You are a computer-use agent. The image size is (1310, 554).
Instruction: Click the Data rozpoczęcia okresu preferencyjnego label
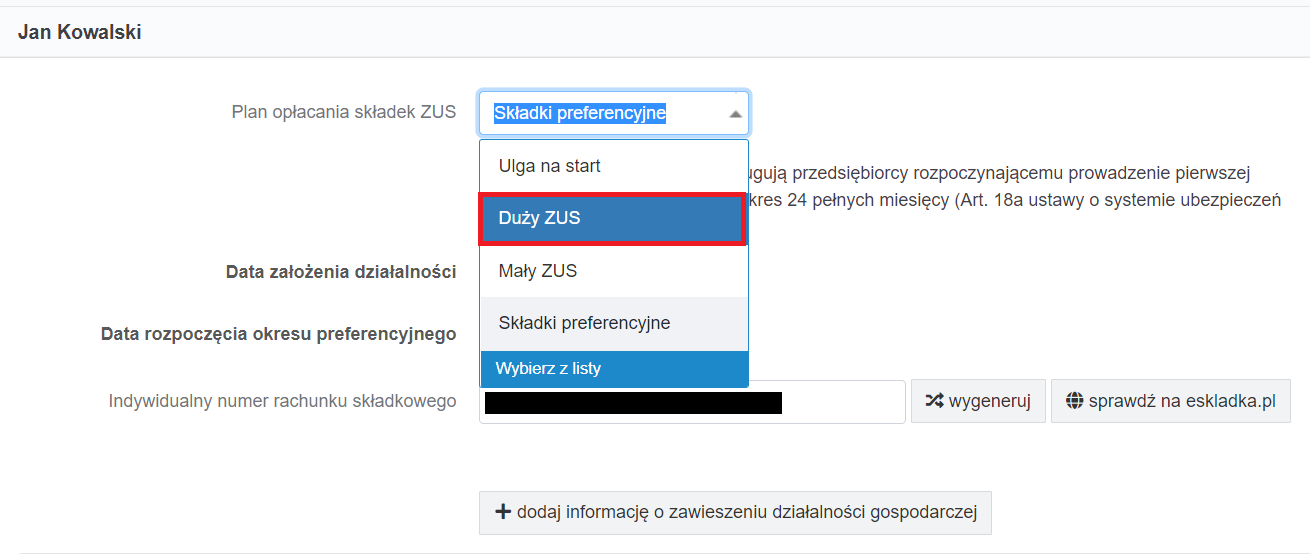point(278,334)
